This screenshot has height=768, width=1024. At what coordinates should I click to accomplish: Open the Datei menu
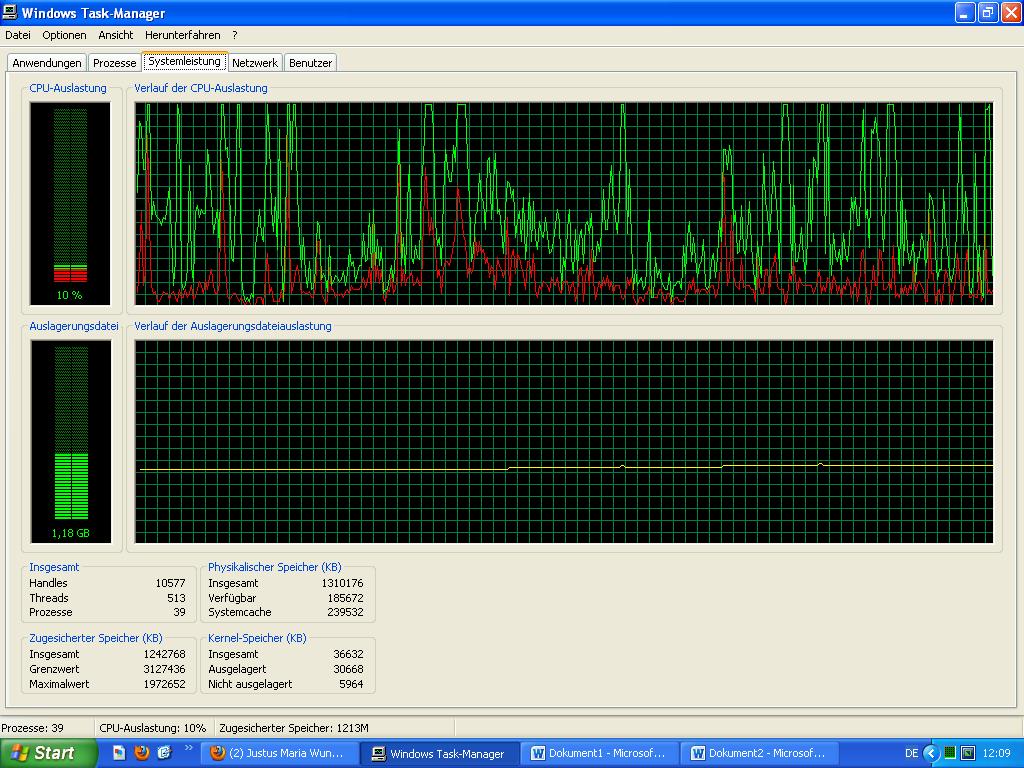(18, 35)
